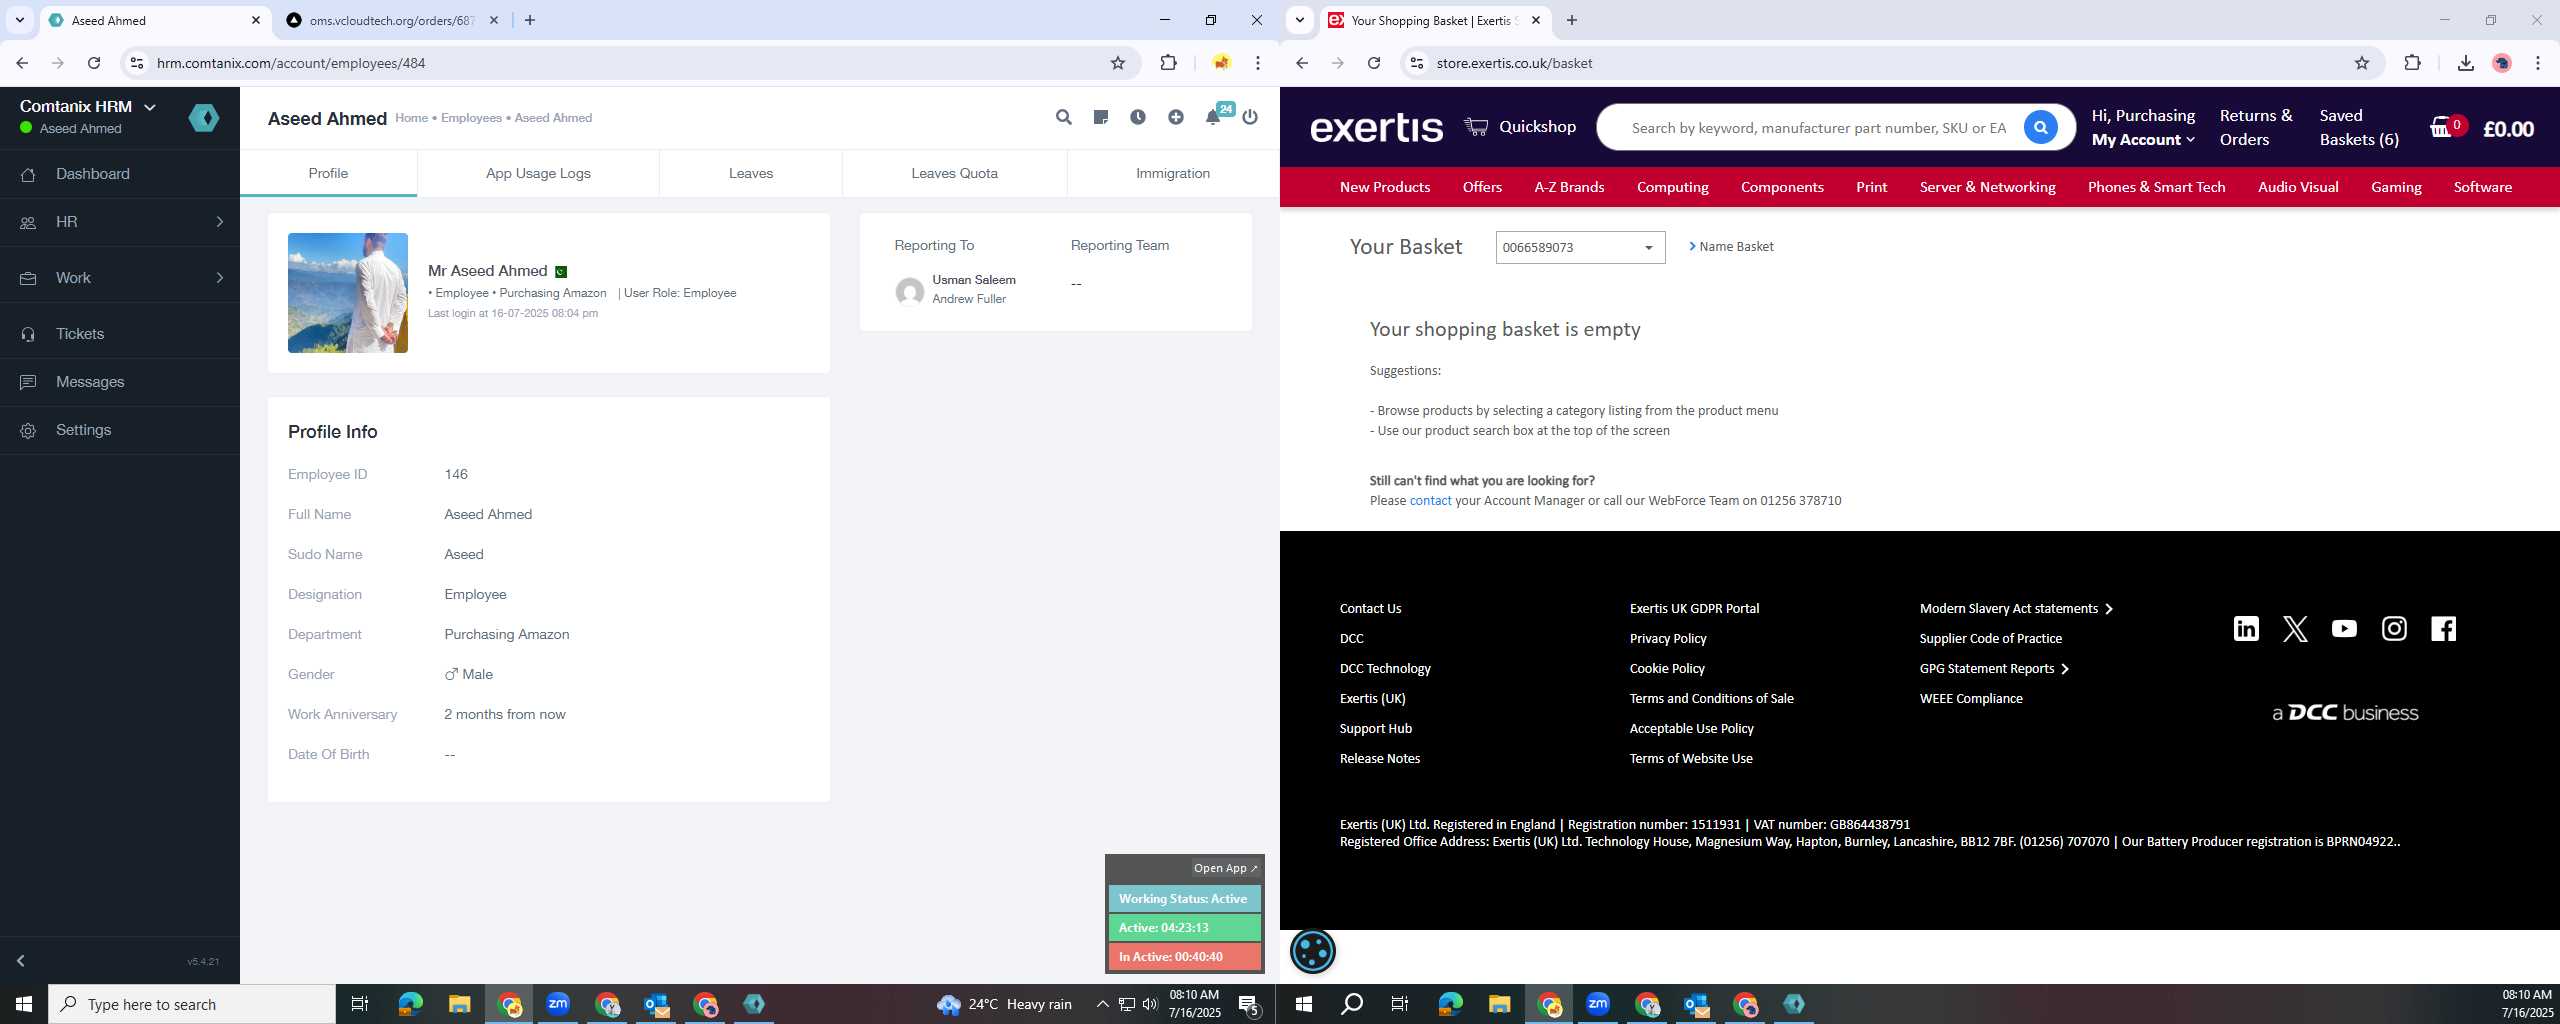Screen dimensions: 2560x1024
Task: Click the Name Basket link
Action: coord(1730,247)
